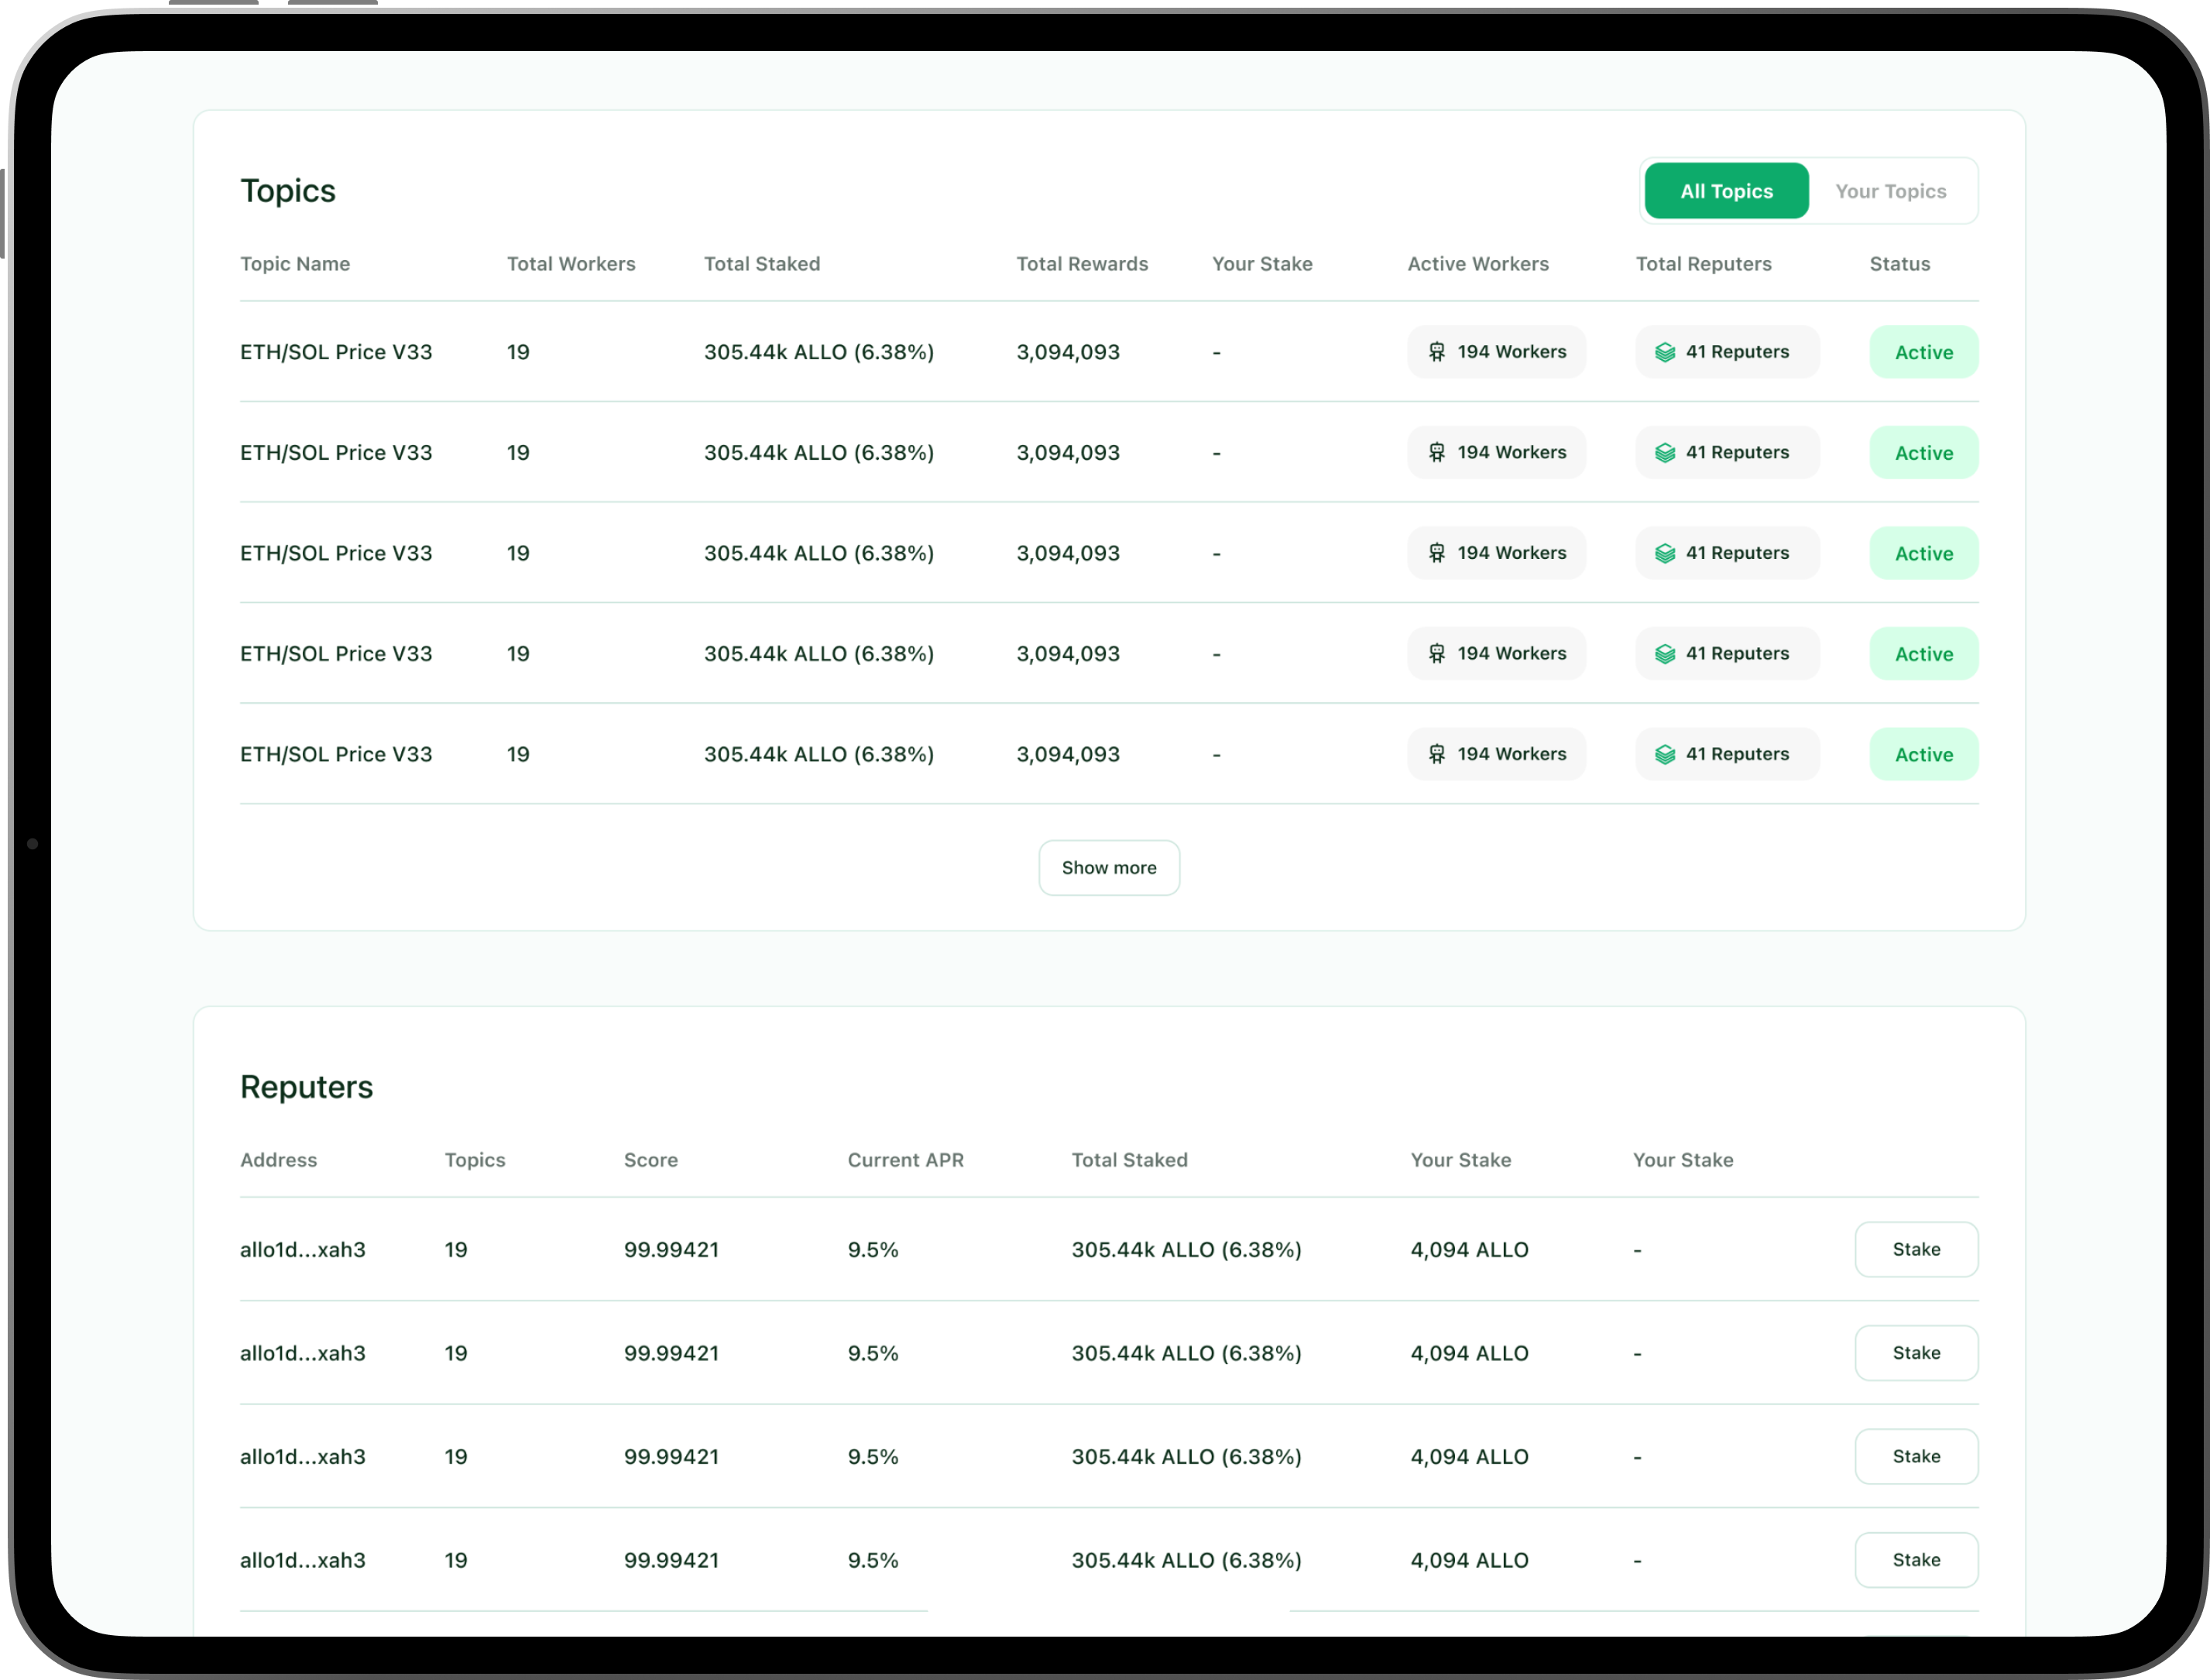Click Active status badge in third topic row
Screen dimensions: 2210x1680
(1923, 553)
